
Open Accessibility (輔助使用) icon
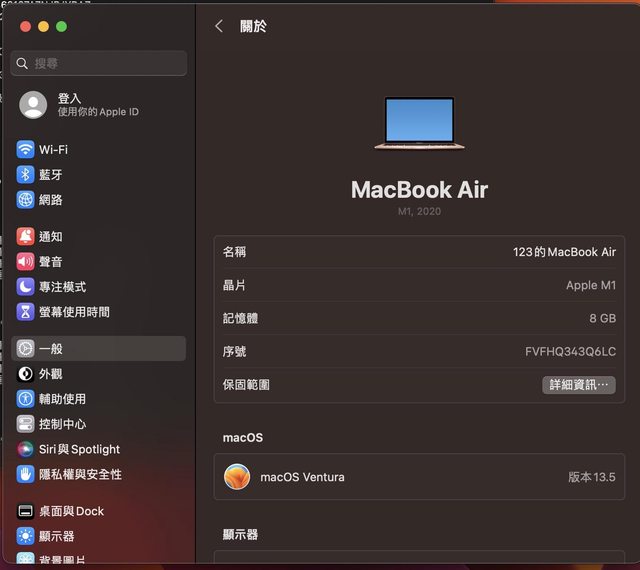pyautogui.click(x=26, y=399)
